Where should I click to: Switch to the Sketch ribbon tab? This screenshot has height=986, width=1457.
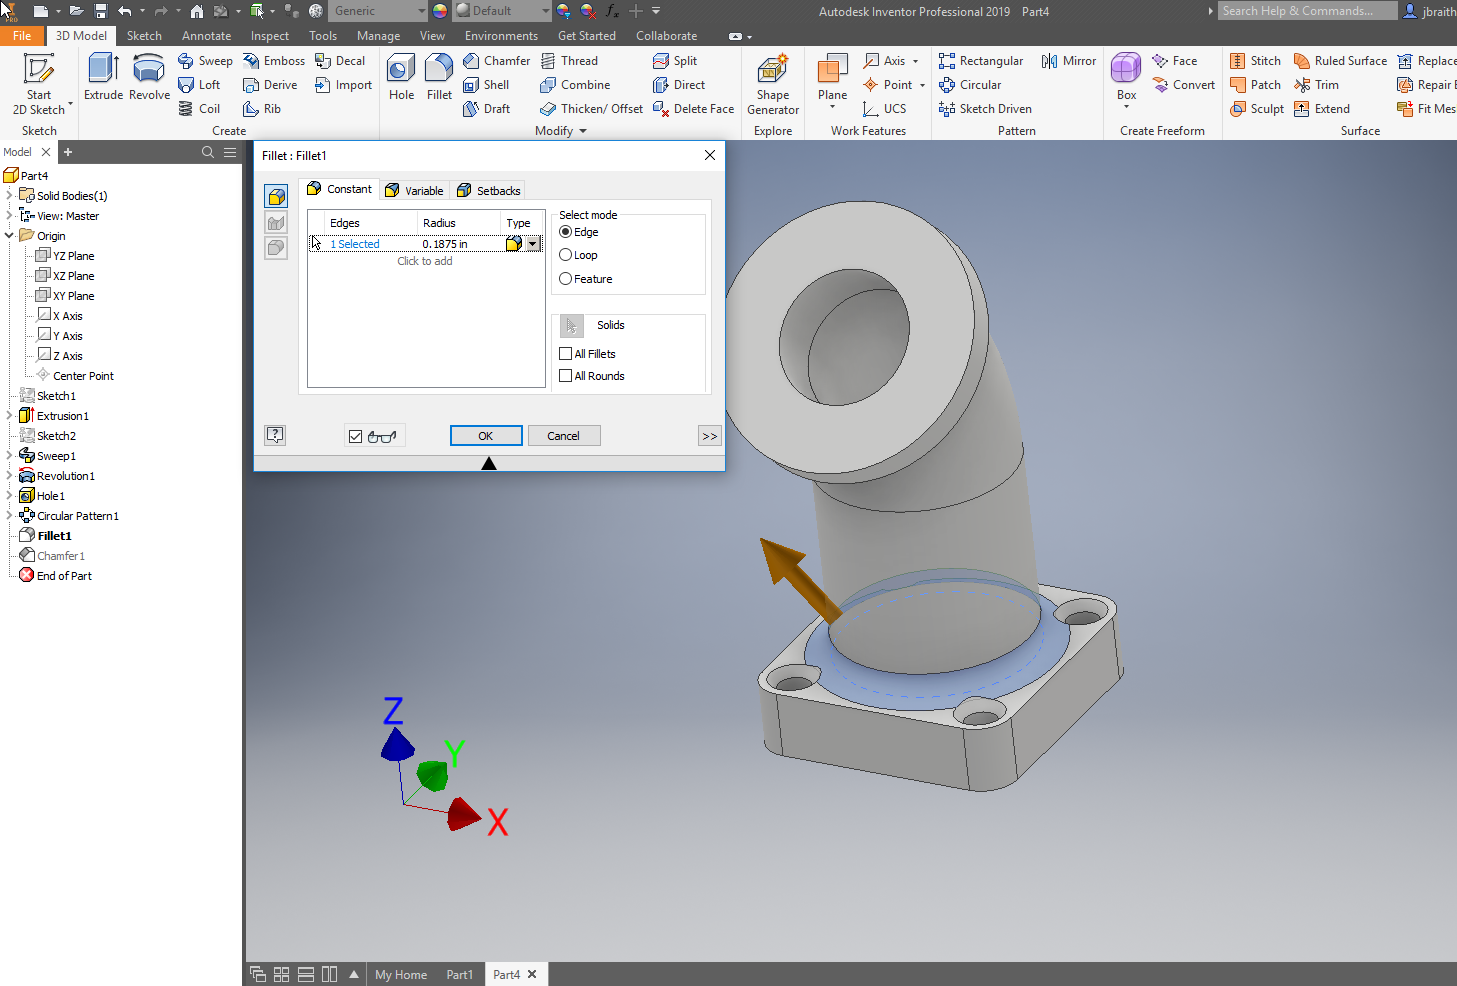tap(144, 36)
